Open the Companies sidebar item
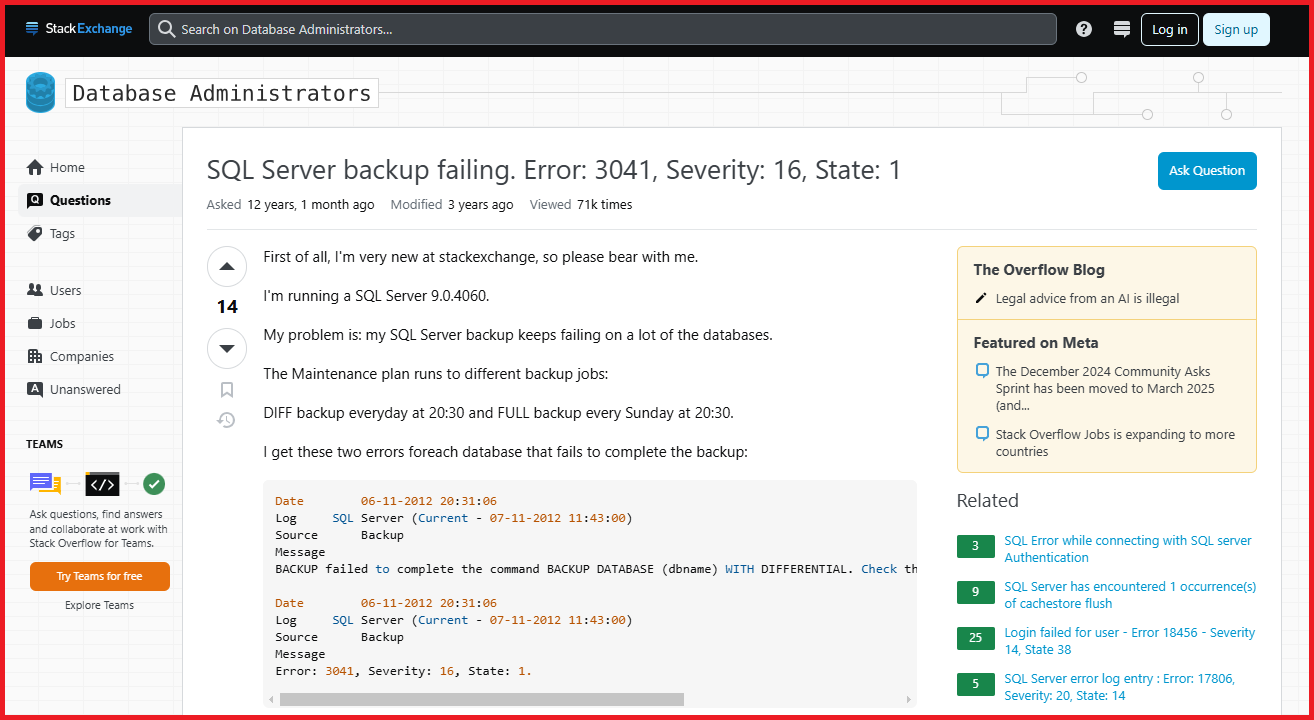 tap(100, 356)
